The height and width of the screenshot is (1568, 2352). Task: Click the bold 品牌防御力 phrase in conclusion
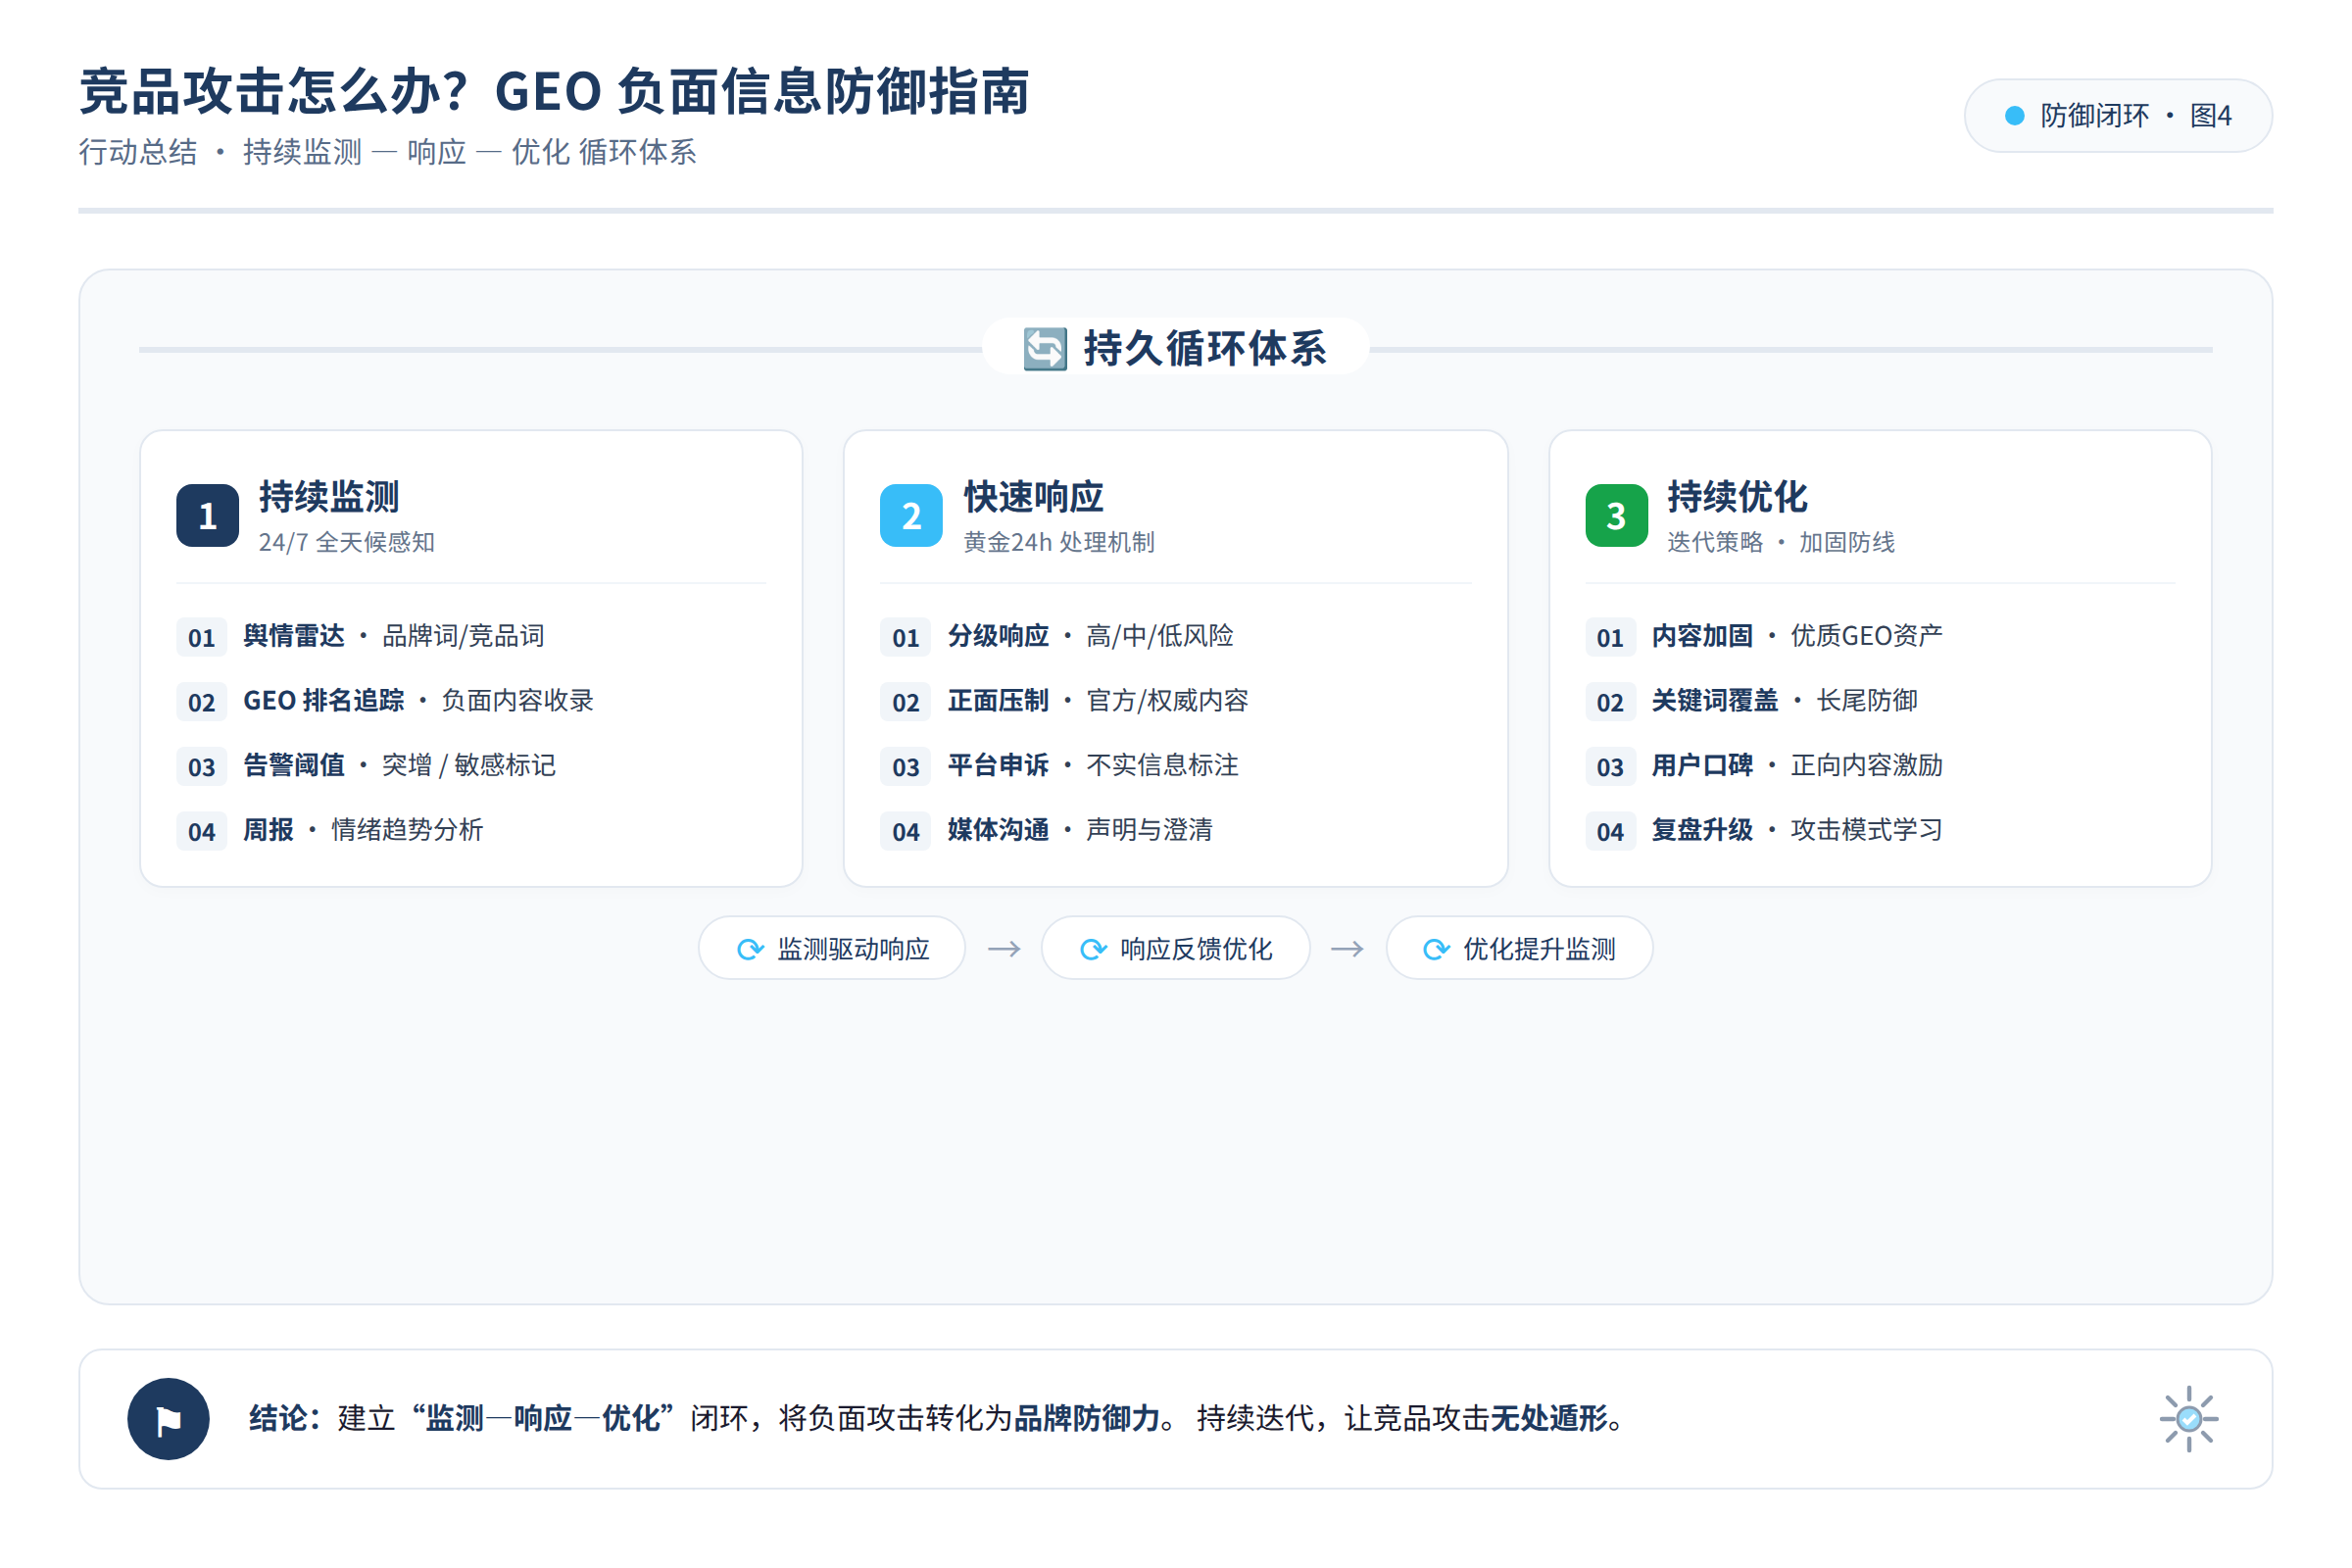(x=1087, y=1418)
